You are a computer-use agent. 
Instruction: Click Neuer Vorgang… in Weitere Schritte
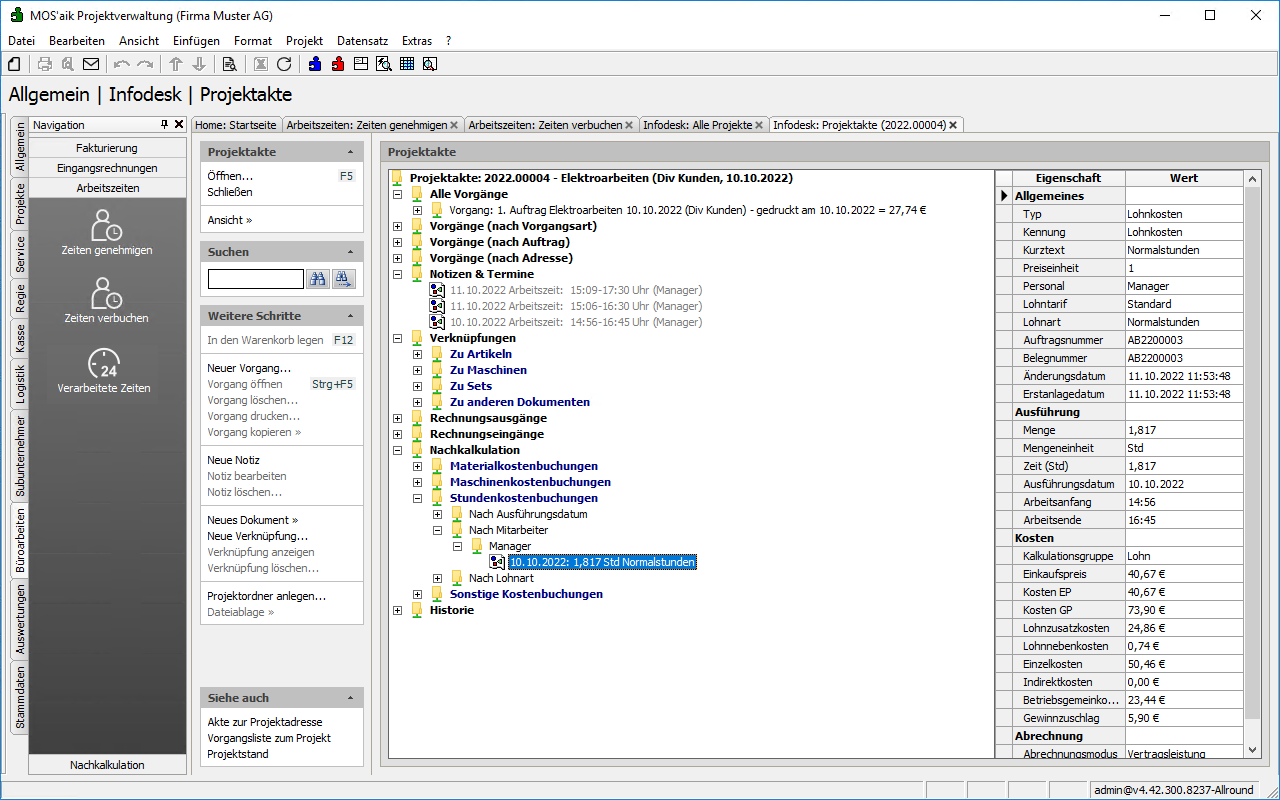249,368
